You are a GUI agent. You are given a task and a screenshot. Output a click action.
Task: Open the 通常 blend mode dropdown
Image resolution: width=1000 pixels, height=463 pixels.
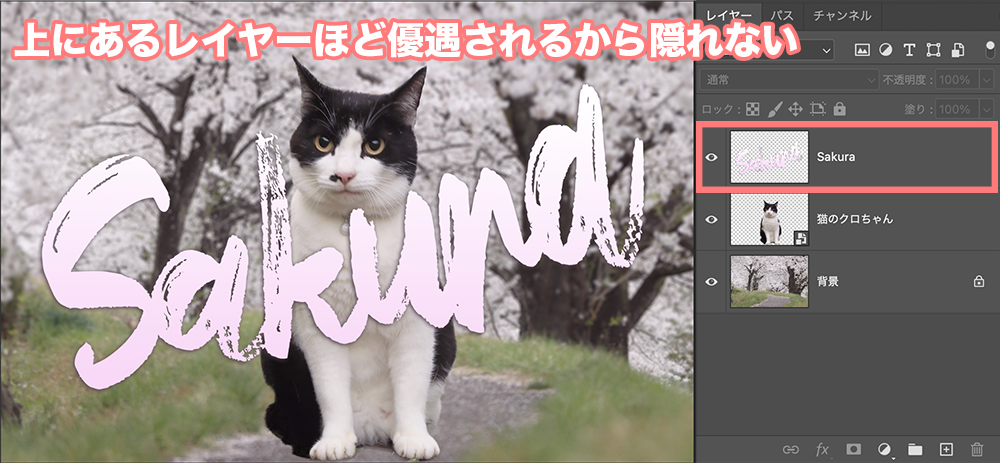click(790, 80)
